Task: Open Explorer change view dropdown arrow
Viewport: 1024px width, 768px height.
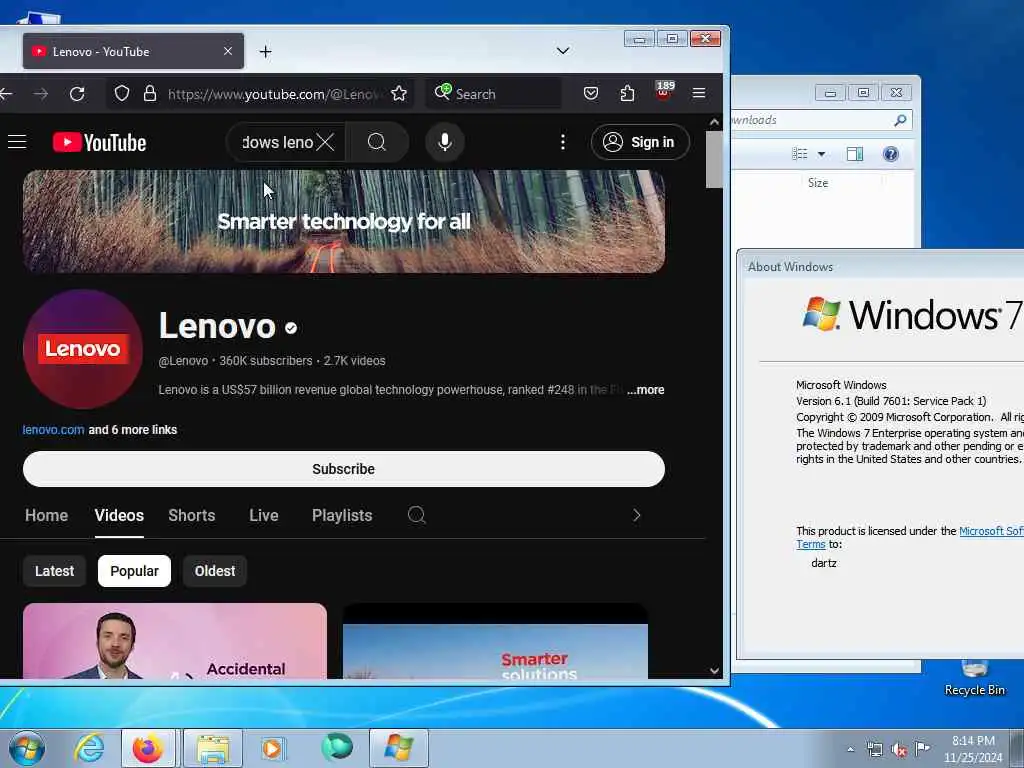Action: click(x=822, y=154)
